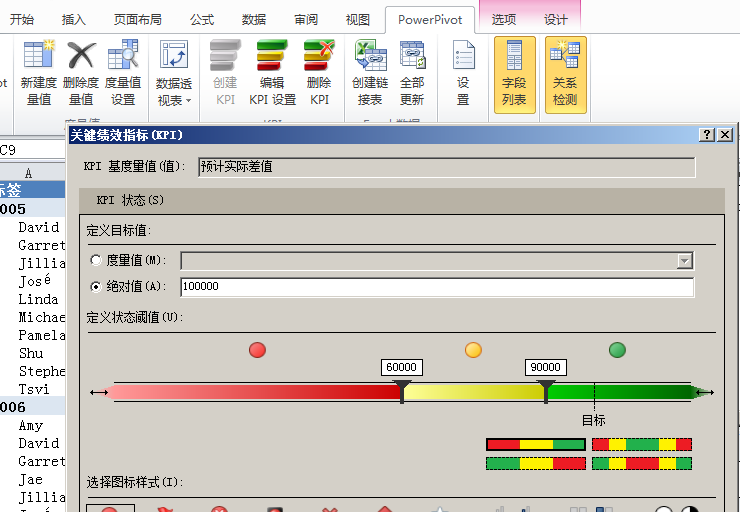The width and height of the screenshot is (740, 512).
Task: Click Create Linked Table (创建链接表)
Action: pyautogui.click(x=370, y=73)
